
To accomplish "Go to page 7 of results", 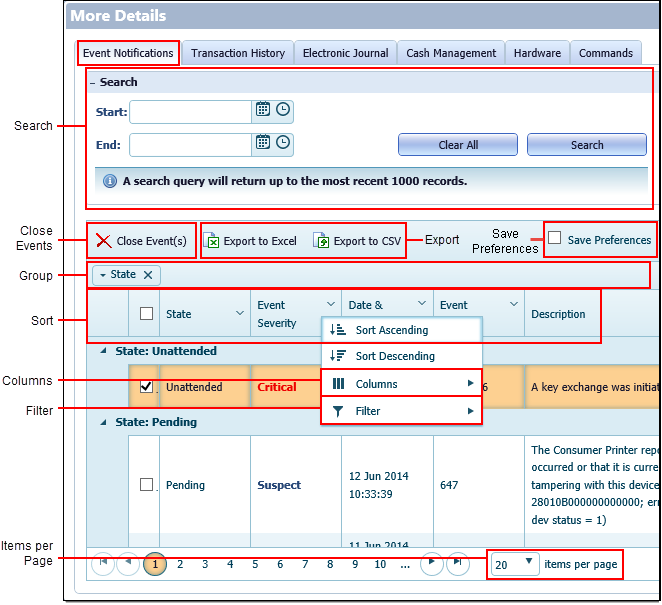I will click(305, 564).
